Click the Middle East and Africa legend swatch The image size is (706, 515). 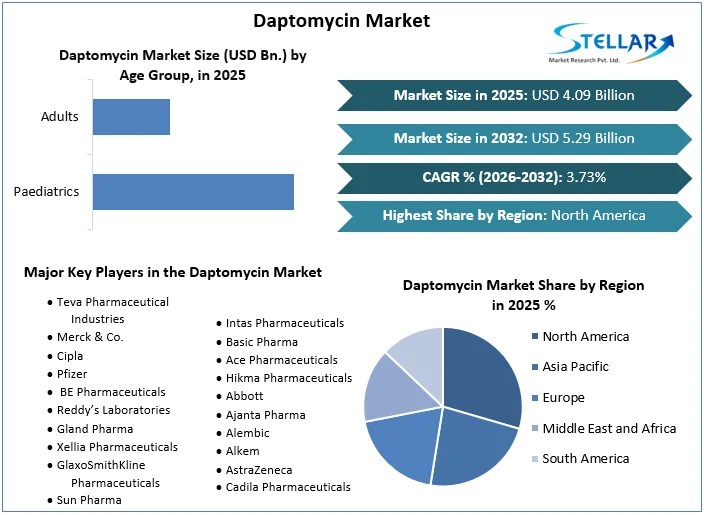(534, 429)
